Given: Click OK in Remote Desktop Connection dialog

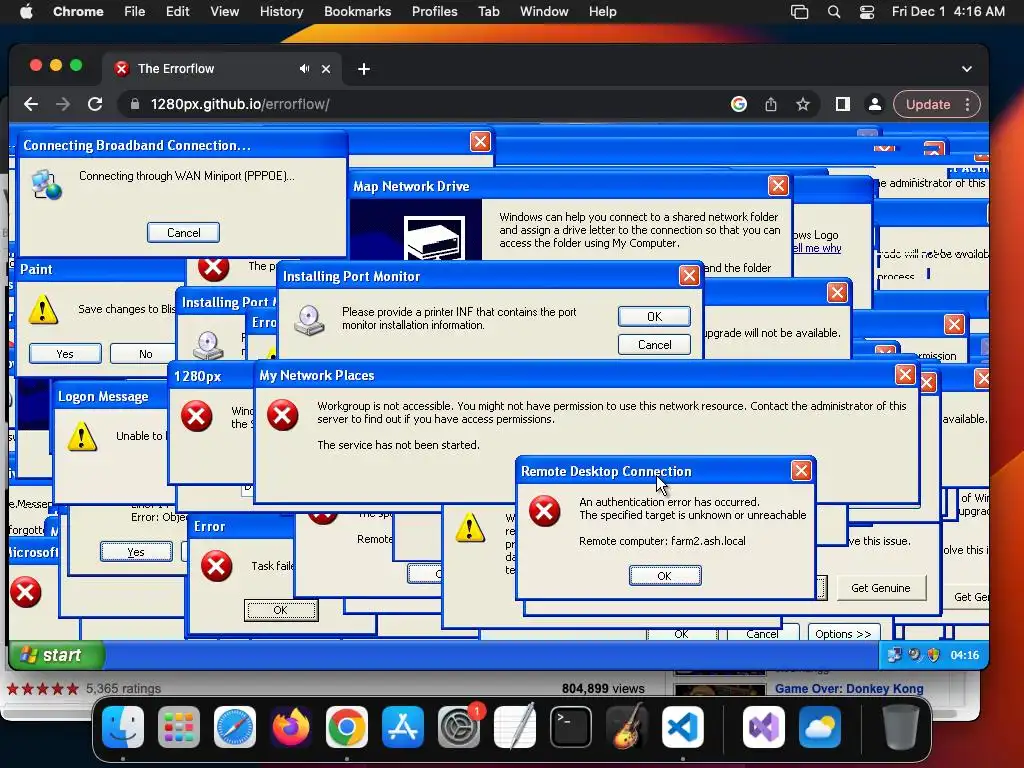Looking at the screenshot, I should tap(665, 575).
